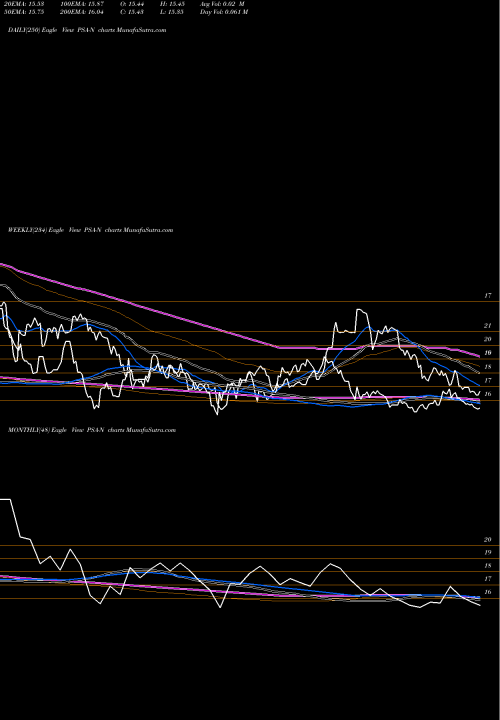Click the 18 price label on weekly chart
500x720 pixels.
[488, 367]
